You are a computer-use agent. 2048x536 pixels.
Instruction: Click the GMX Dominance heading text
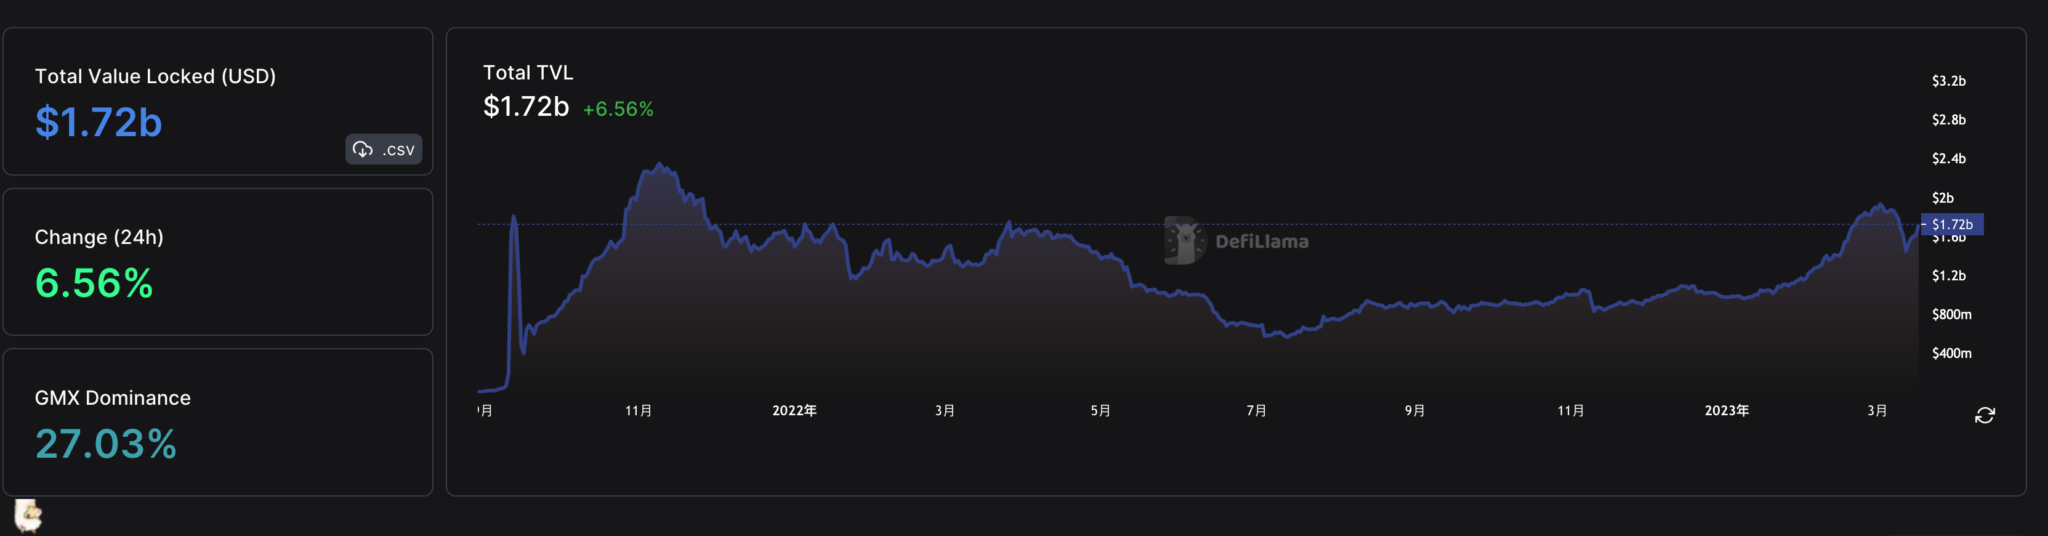tap(113, 398)
